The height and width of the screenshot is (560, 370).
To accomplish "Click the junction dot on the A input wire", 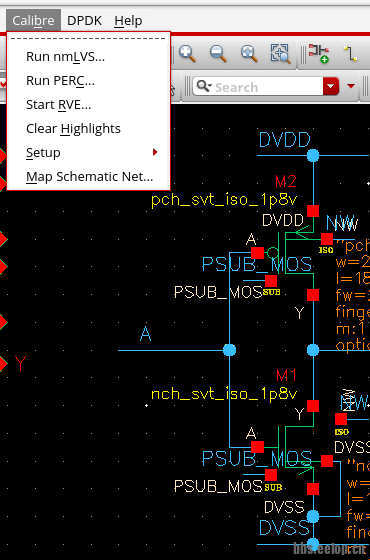I will (229, 350).
